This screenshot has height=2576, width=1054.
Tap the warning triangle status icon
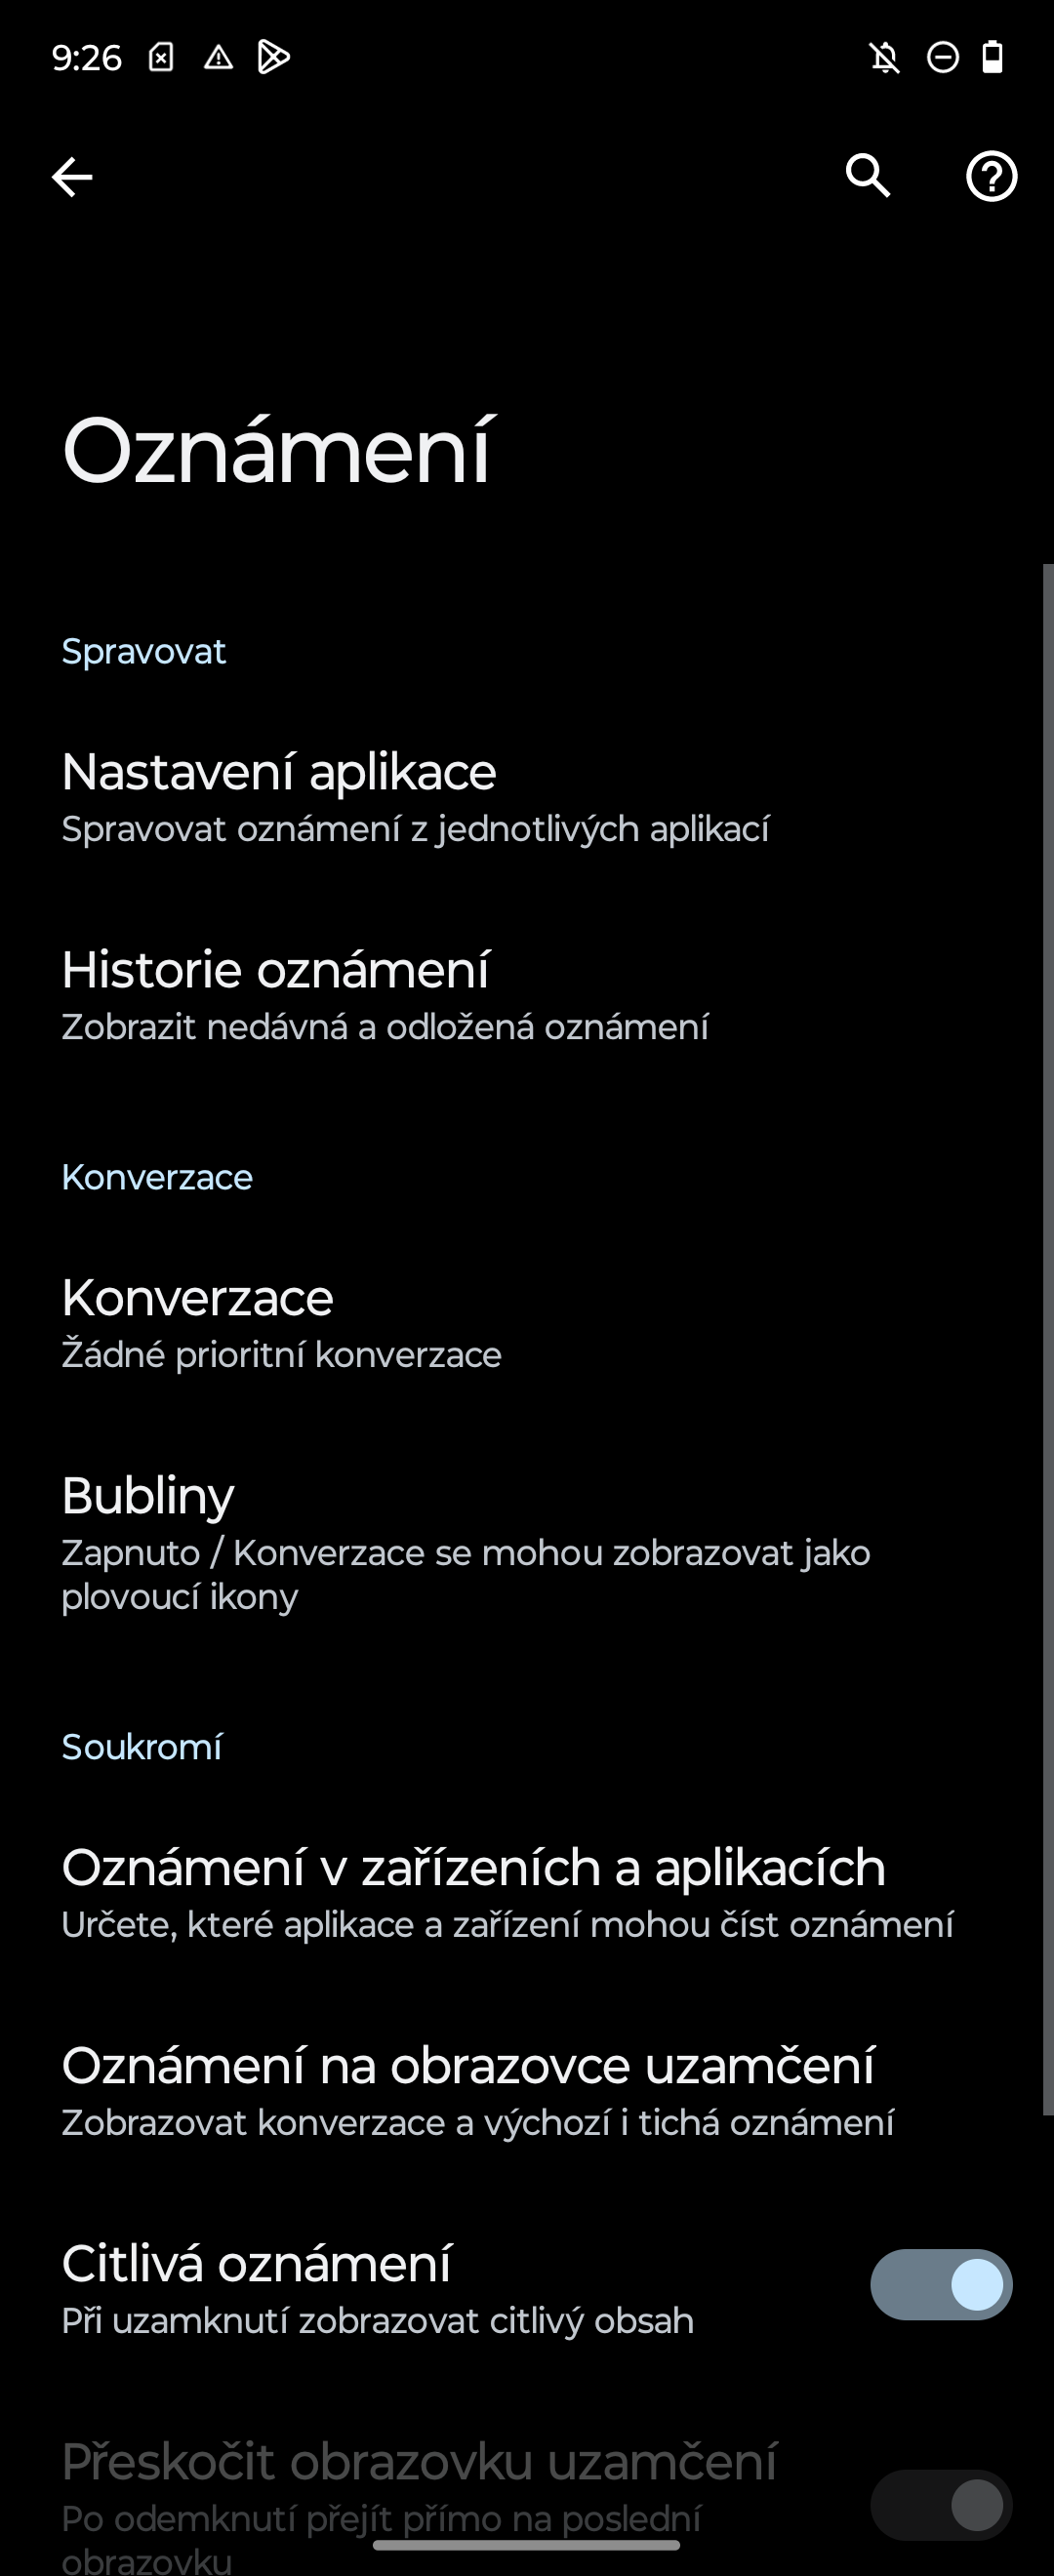(x=218, y=58)
